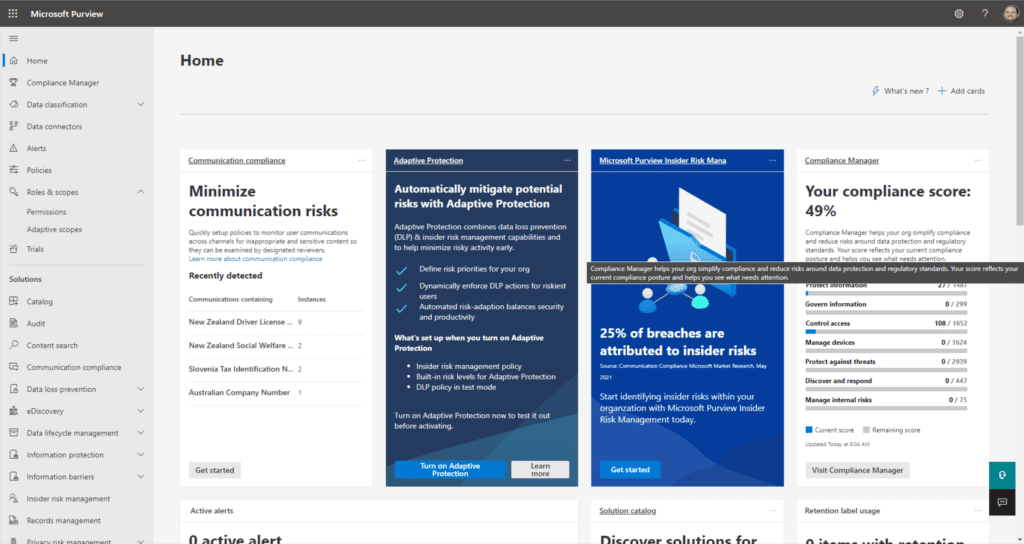
Task: Click Visit Compliance Manager button
Action: tap(857, 470)
